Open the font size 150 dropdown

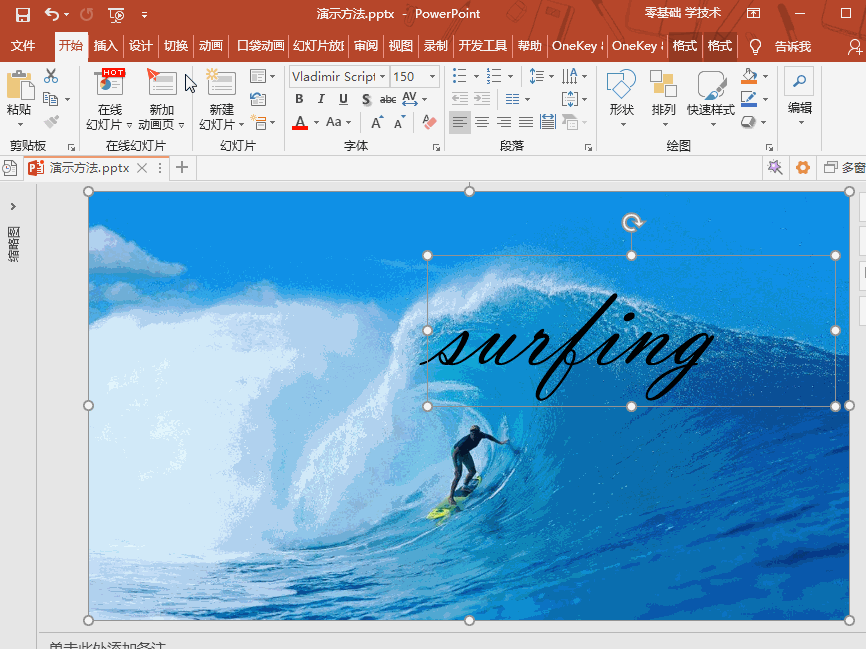click(432, 77)
